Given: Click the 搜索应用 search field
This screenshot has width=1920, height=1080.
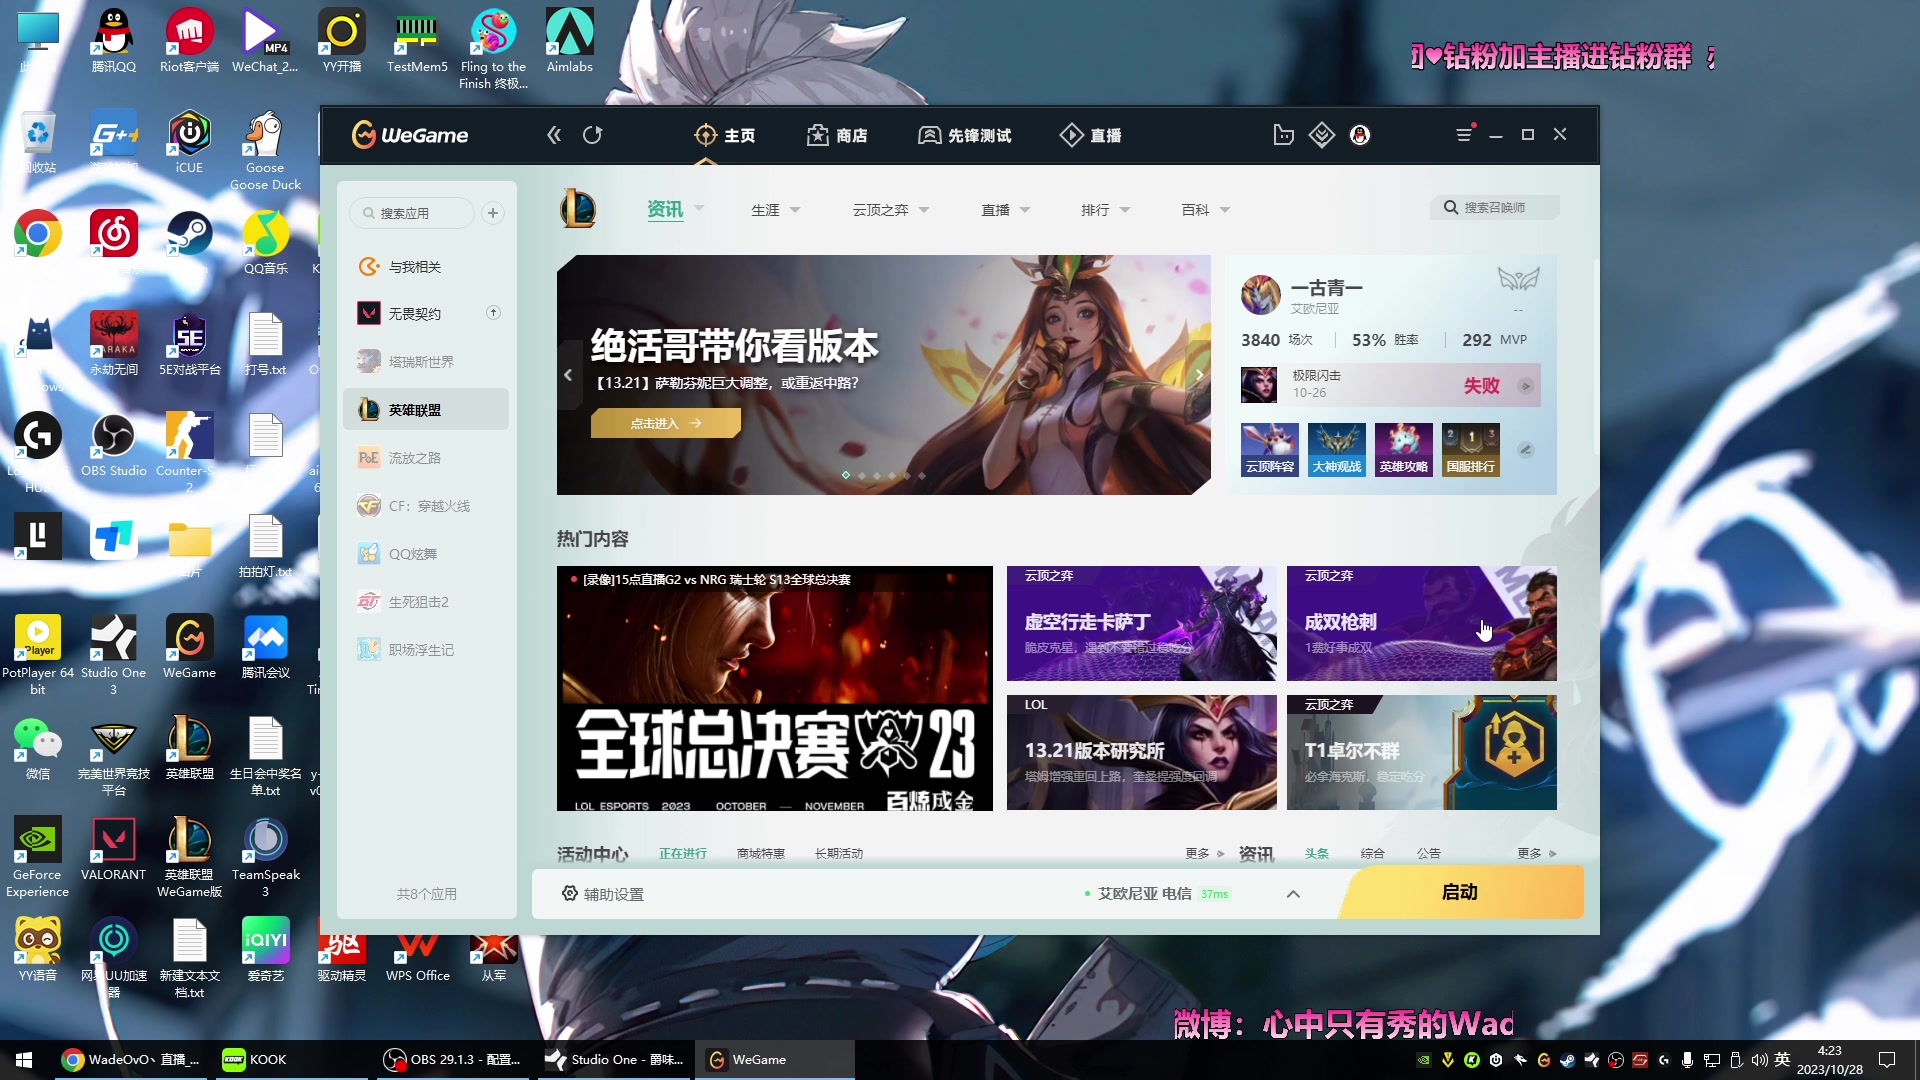Looking at the screenshot, I should click(x=412, y=213).
